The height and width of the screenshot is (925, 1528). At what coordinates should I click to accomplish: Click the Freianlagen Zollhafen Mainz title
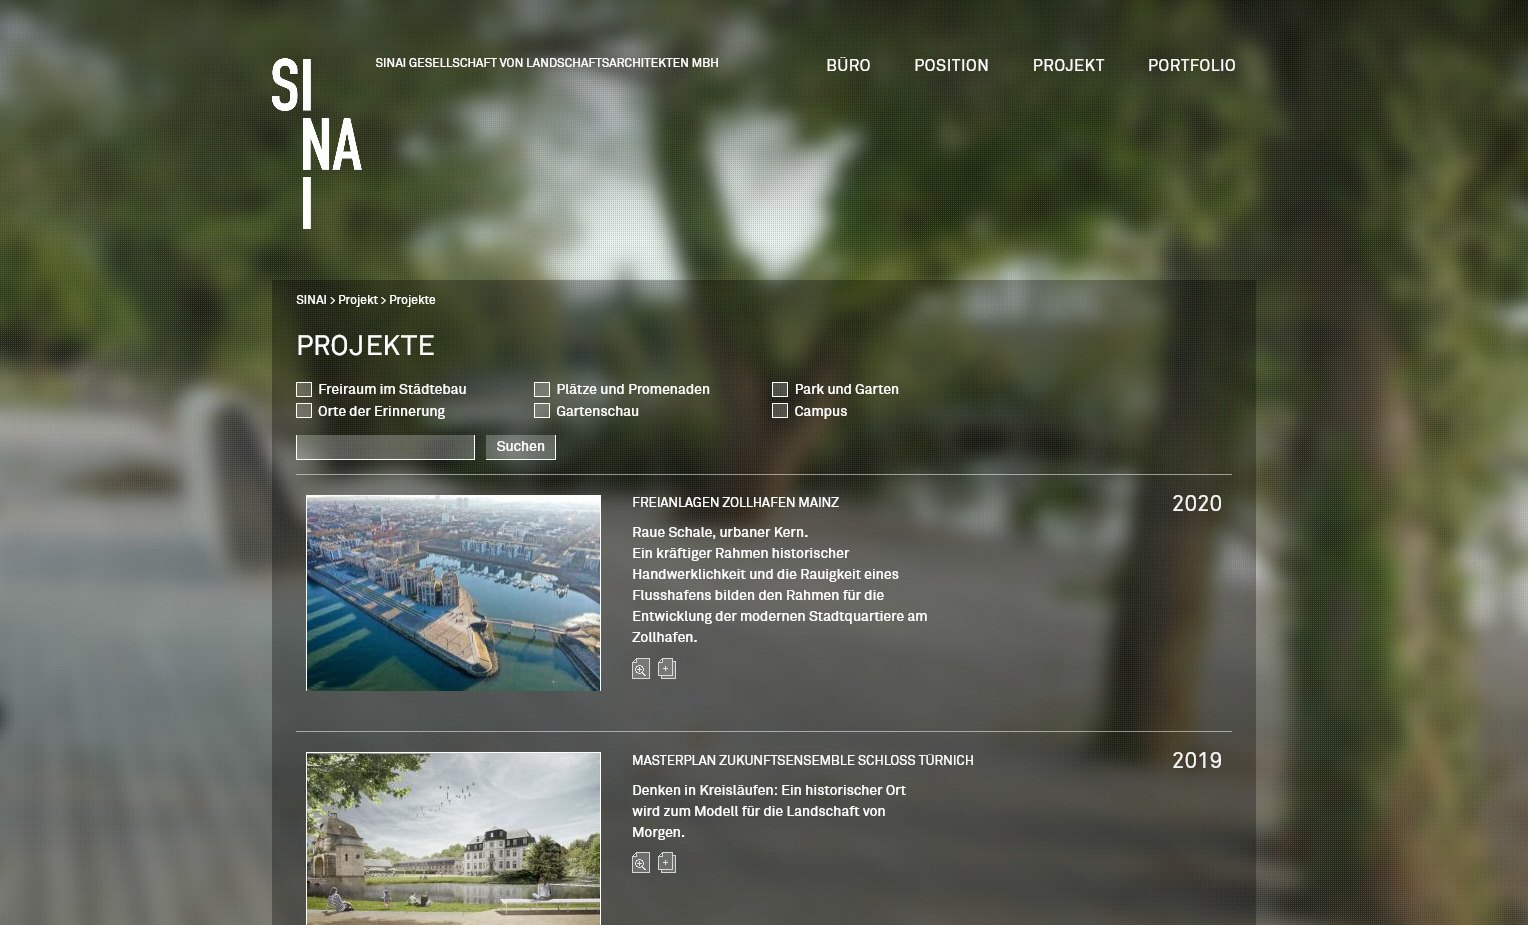[735, 503]
